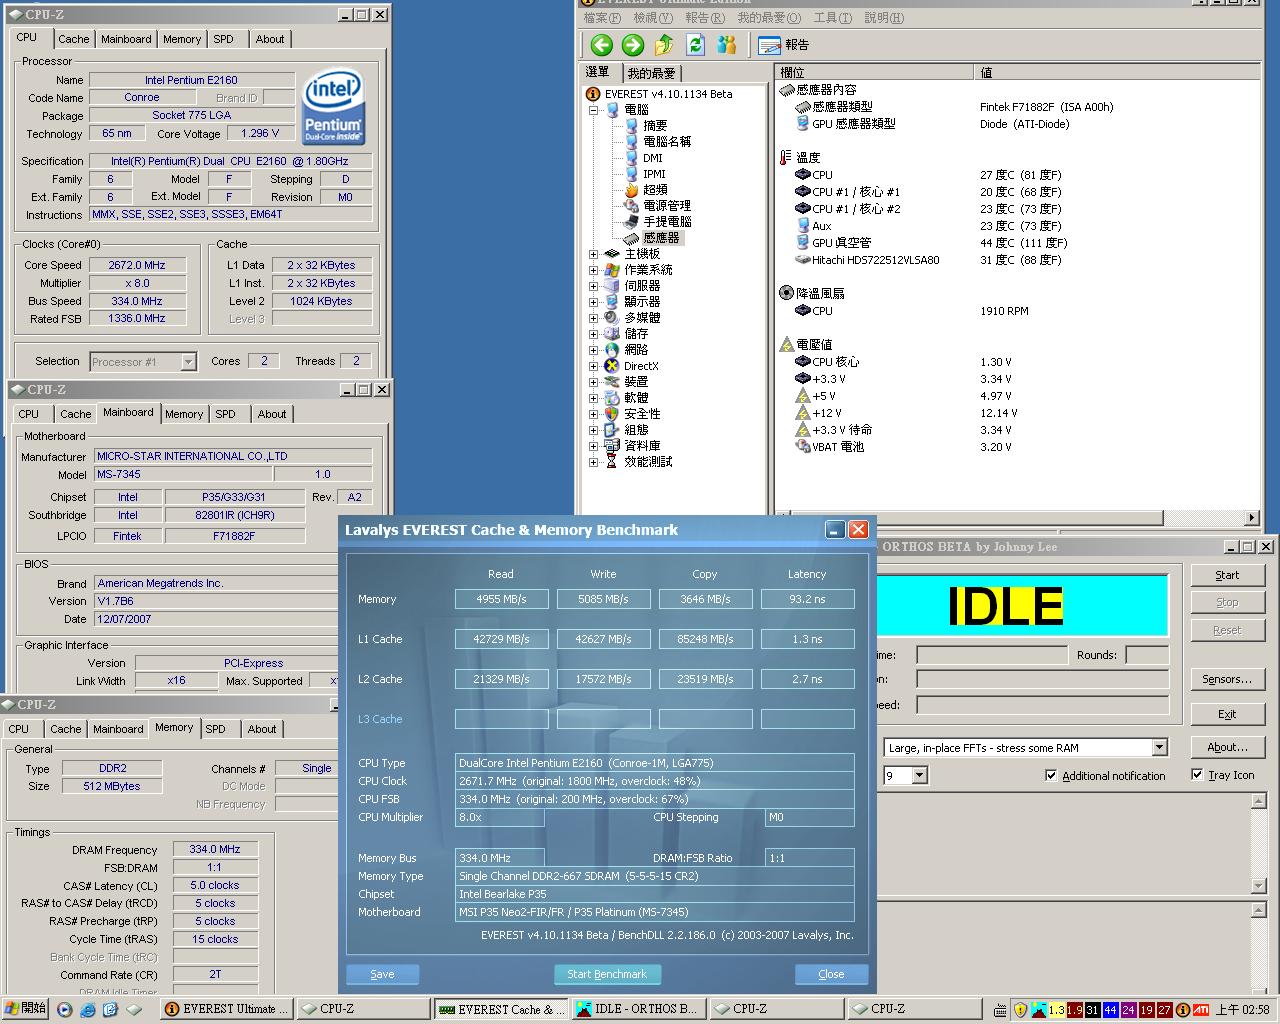Open Internet Explorer from quick launch
This screenshot has height=1024, width=1280.
pyautogui.click(x=88, y=1010)
